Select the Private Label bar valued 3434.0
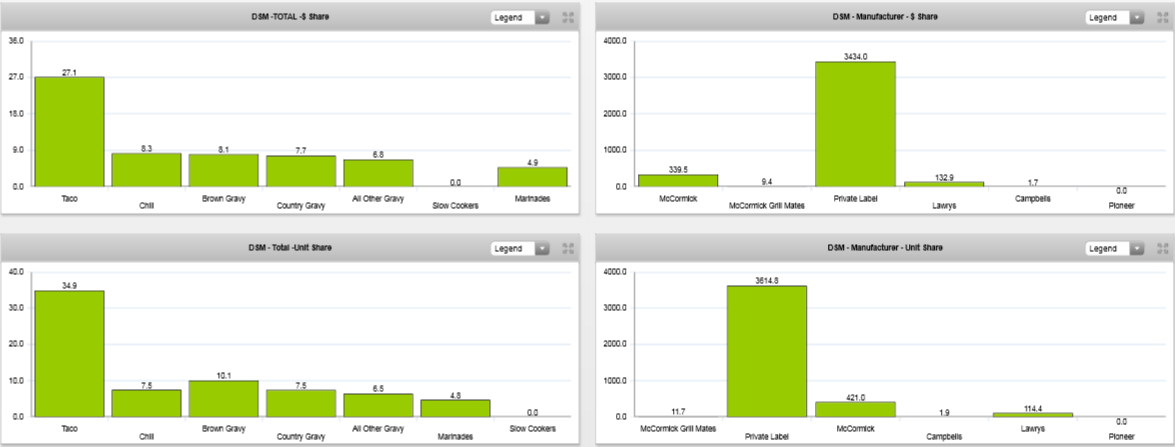 point(854,124)
